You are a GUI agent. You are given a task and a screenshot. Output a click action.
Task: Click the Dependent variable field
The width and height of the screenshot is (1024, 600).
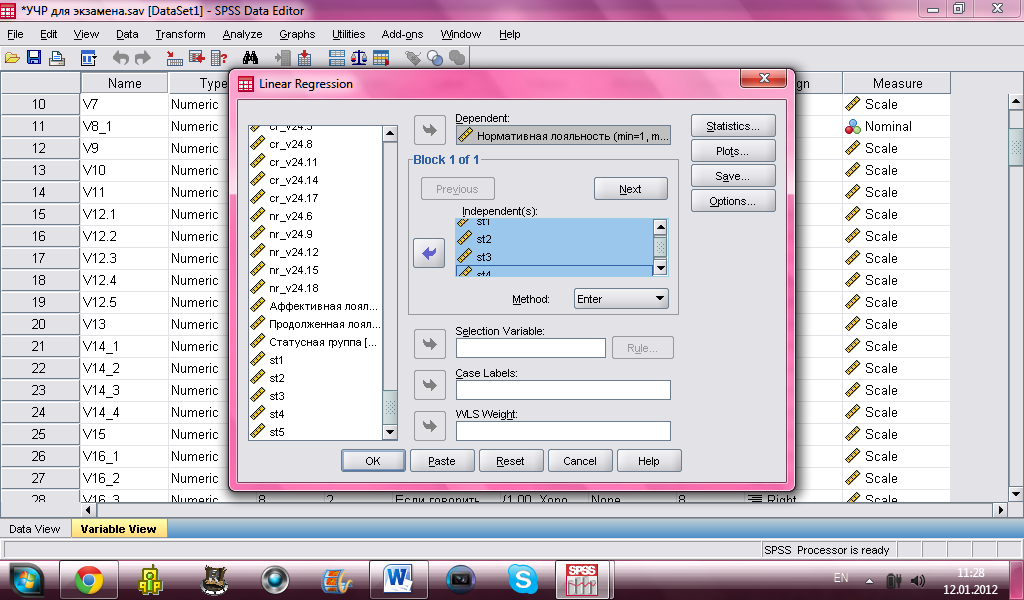(x=563, y=135)
